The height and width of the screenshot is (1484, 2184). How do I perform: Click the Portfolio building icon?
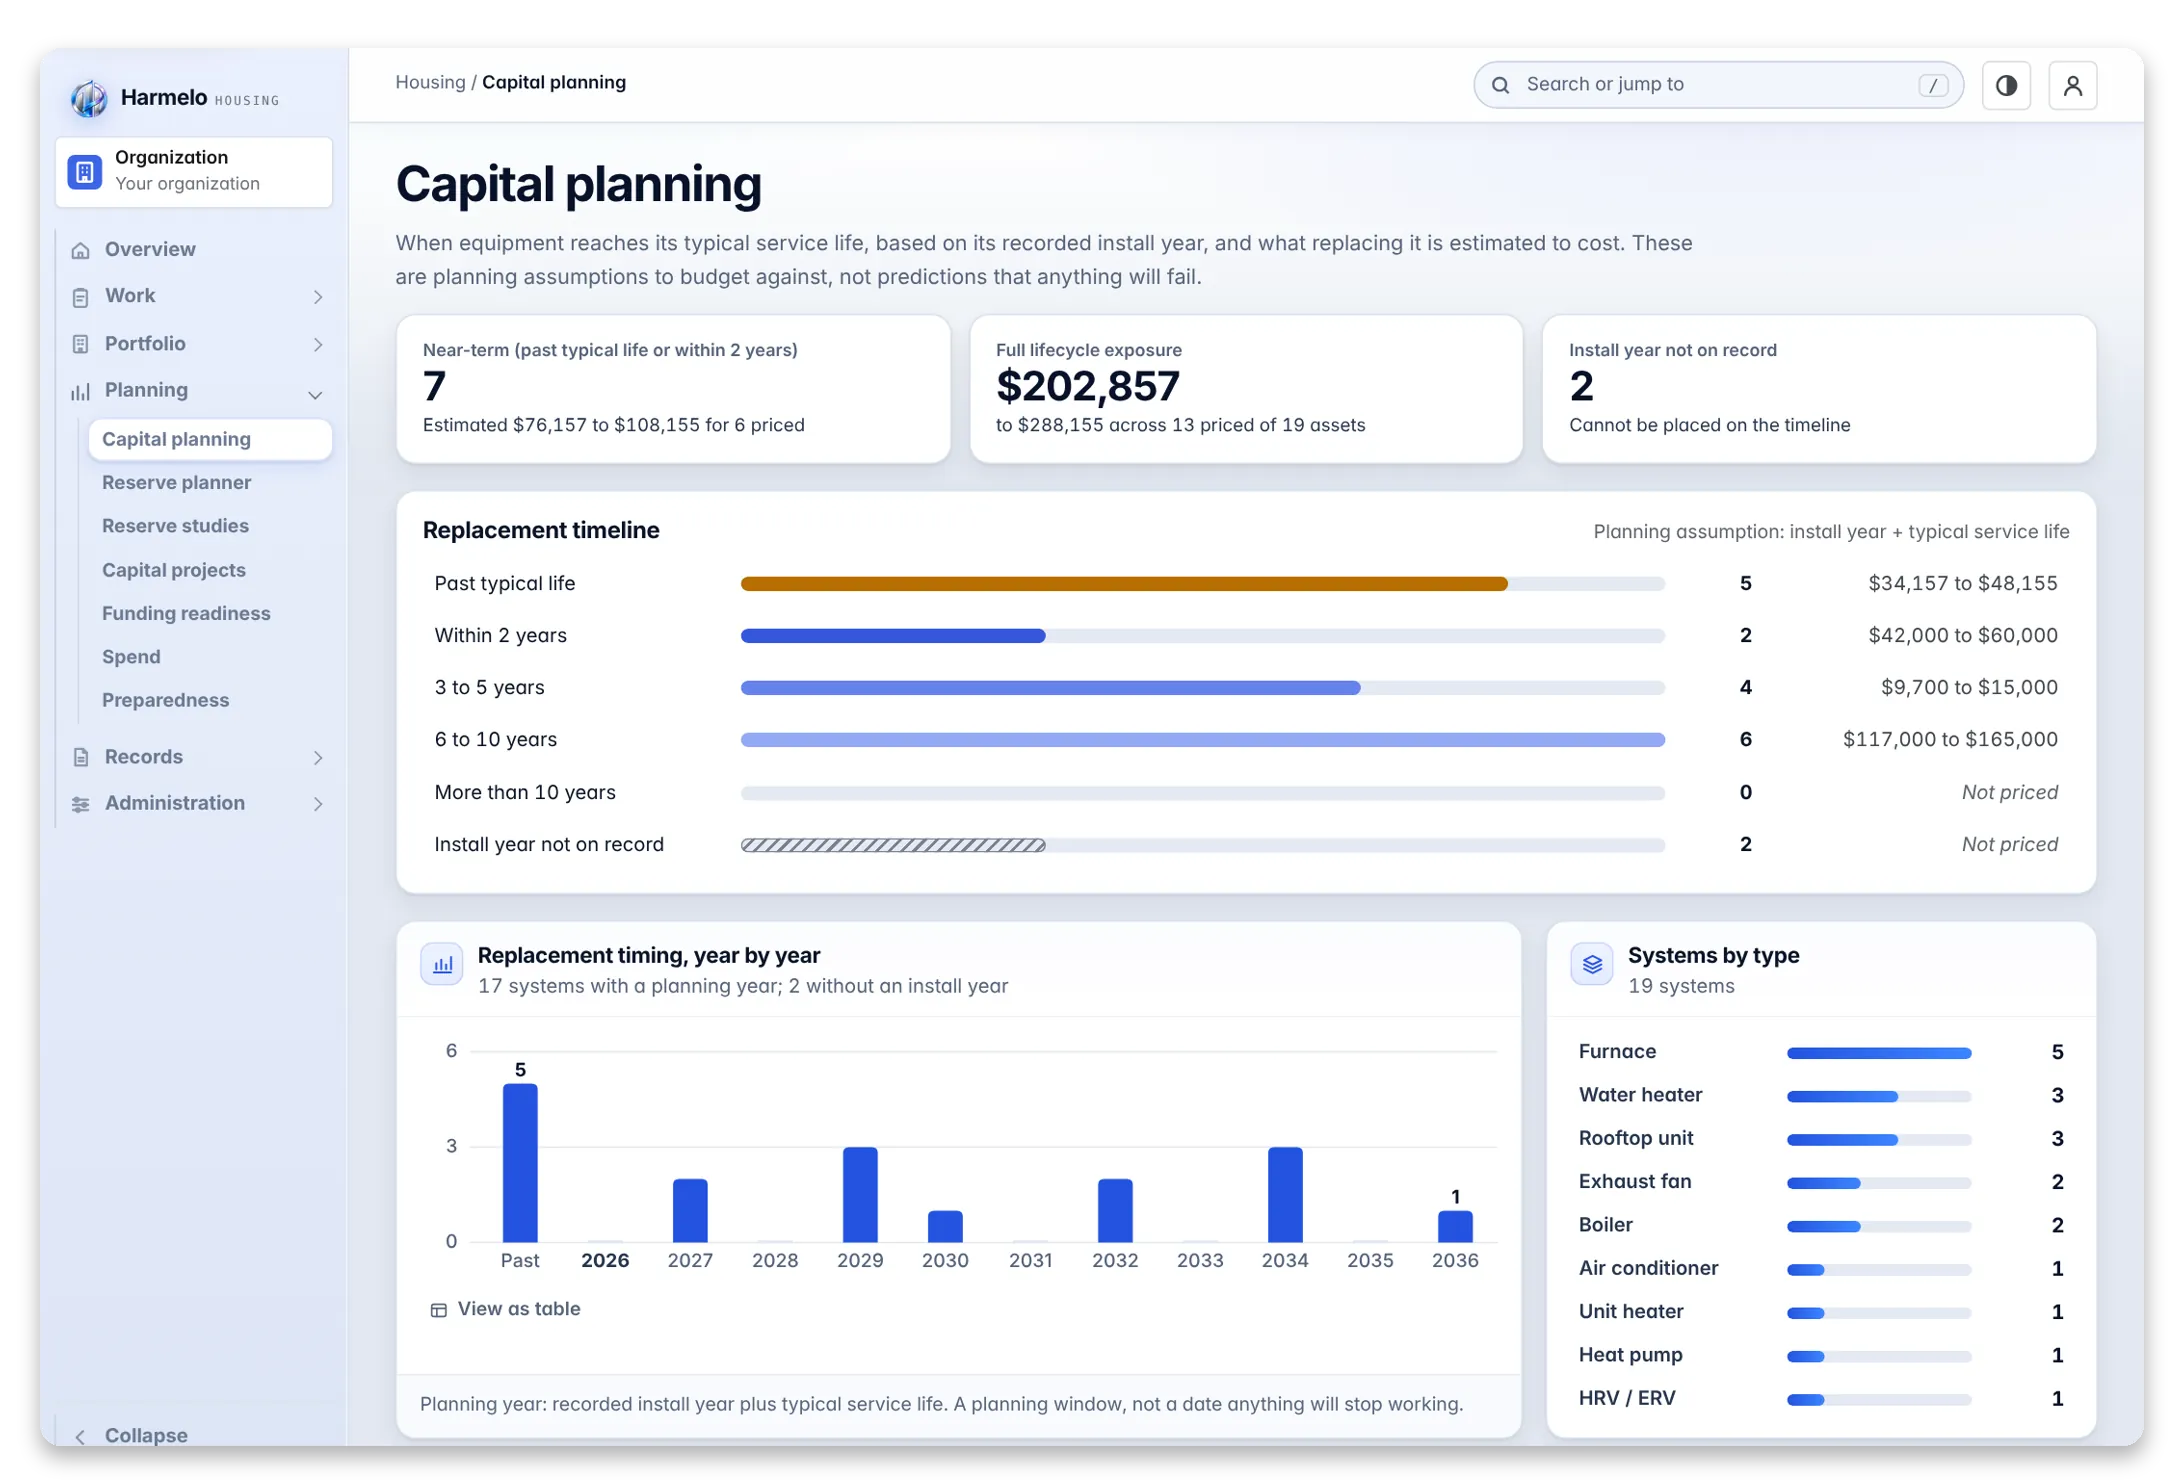click(81, 344)
